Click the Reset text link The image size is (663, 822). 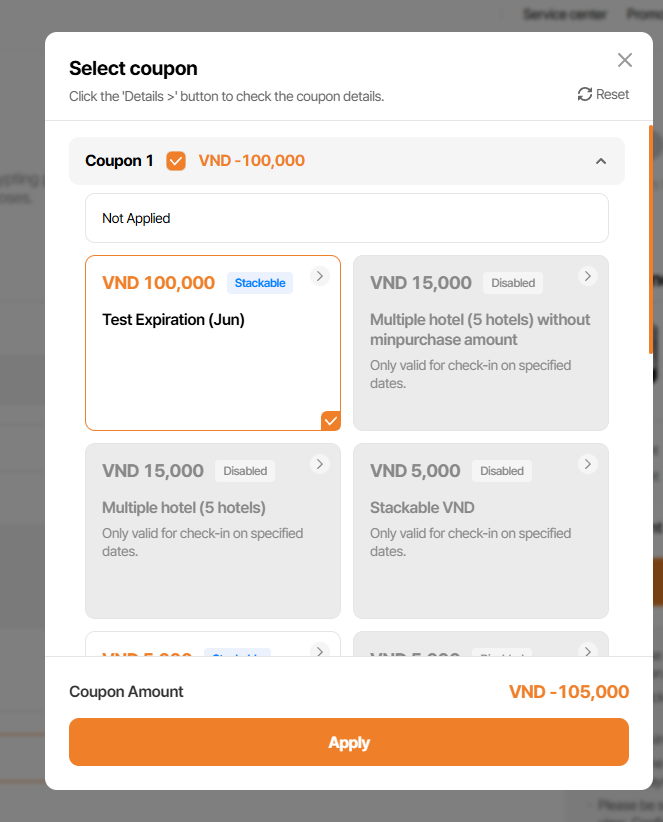[x=613, y=94]
